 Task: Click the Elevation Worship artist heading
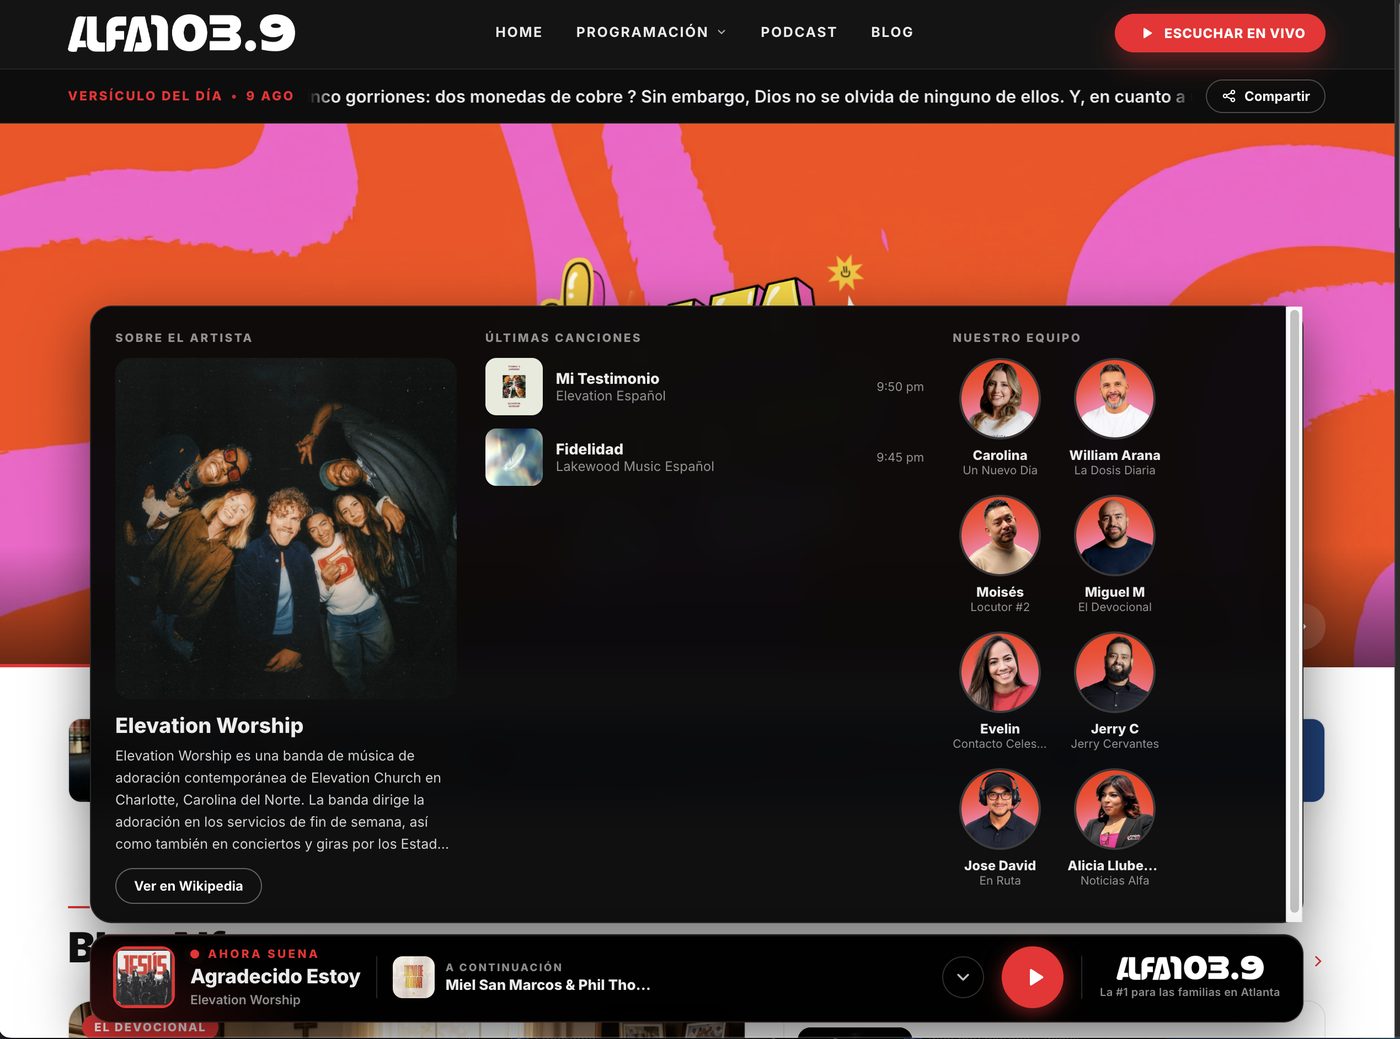(209, 726)
